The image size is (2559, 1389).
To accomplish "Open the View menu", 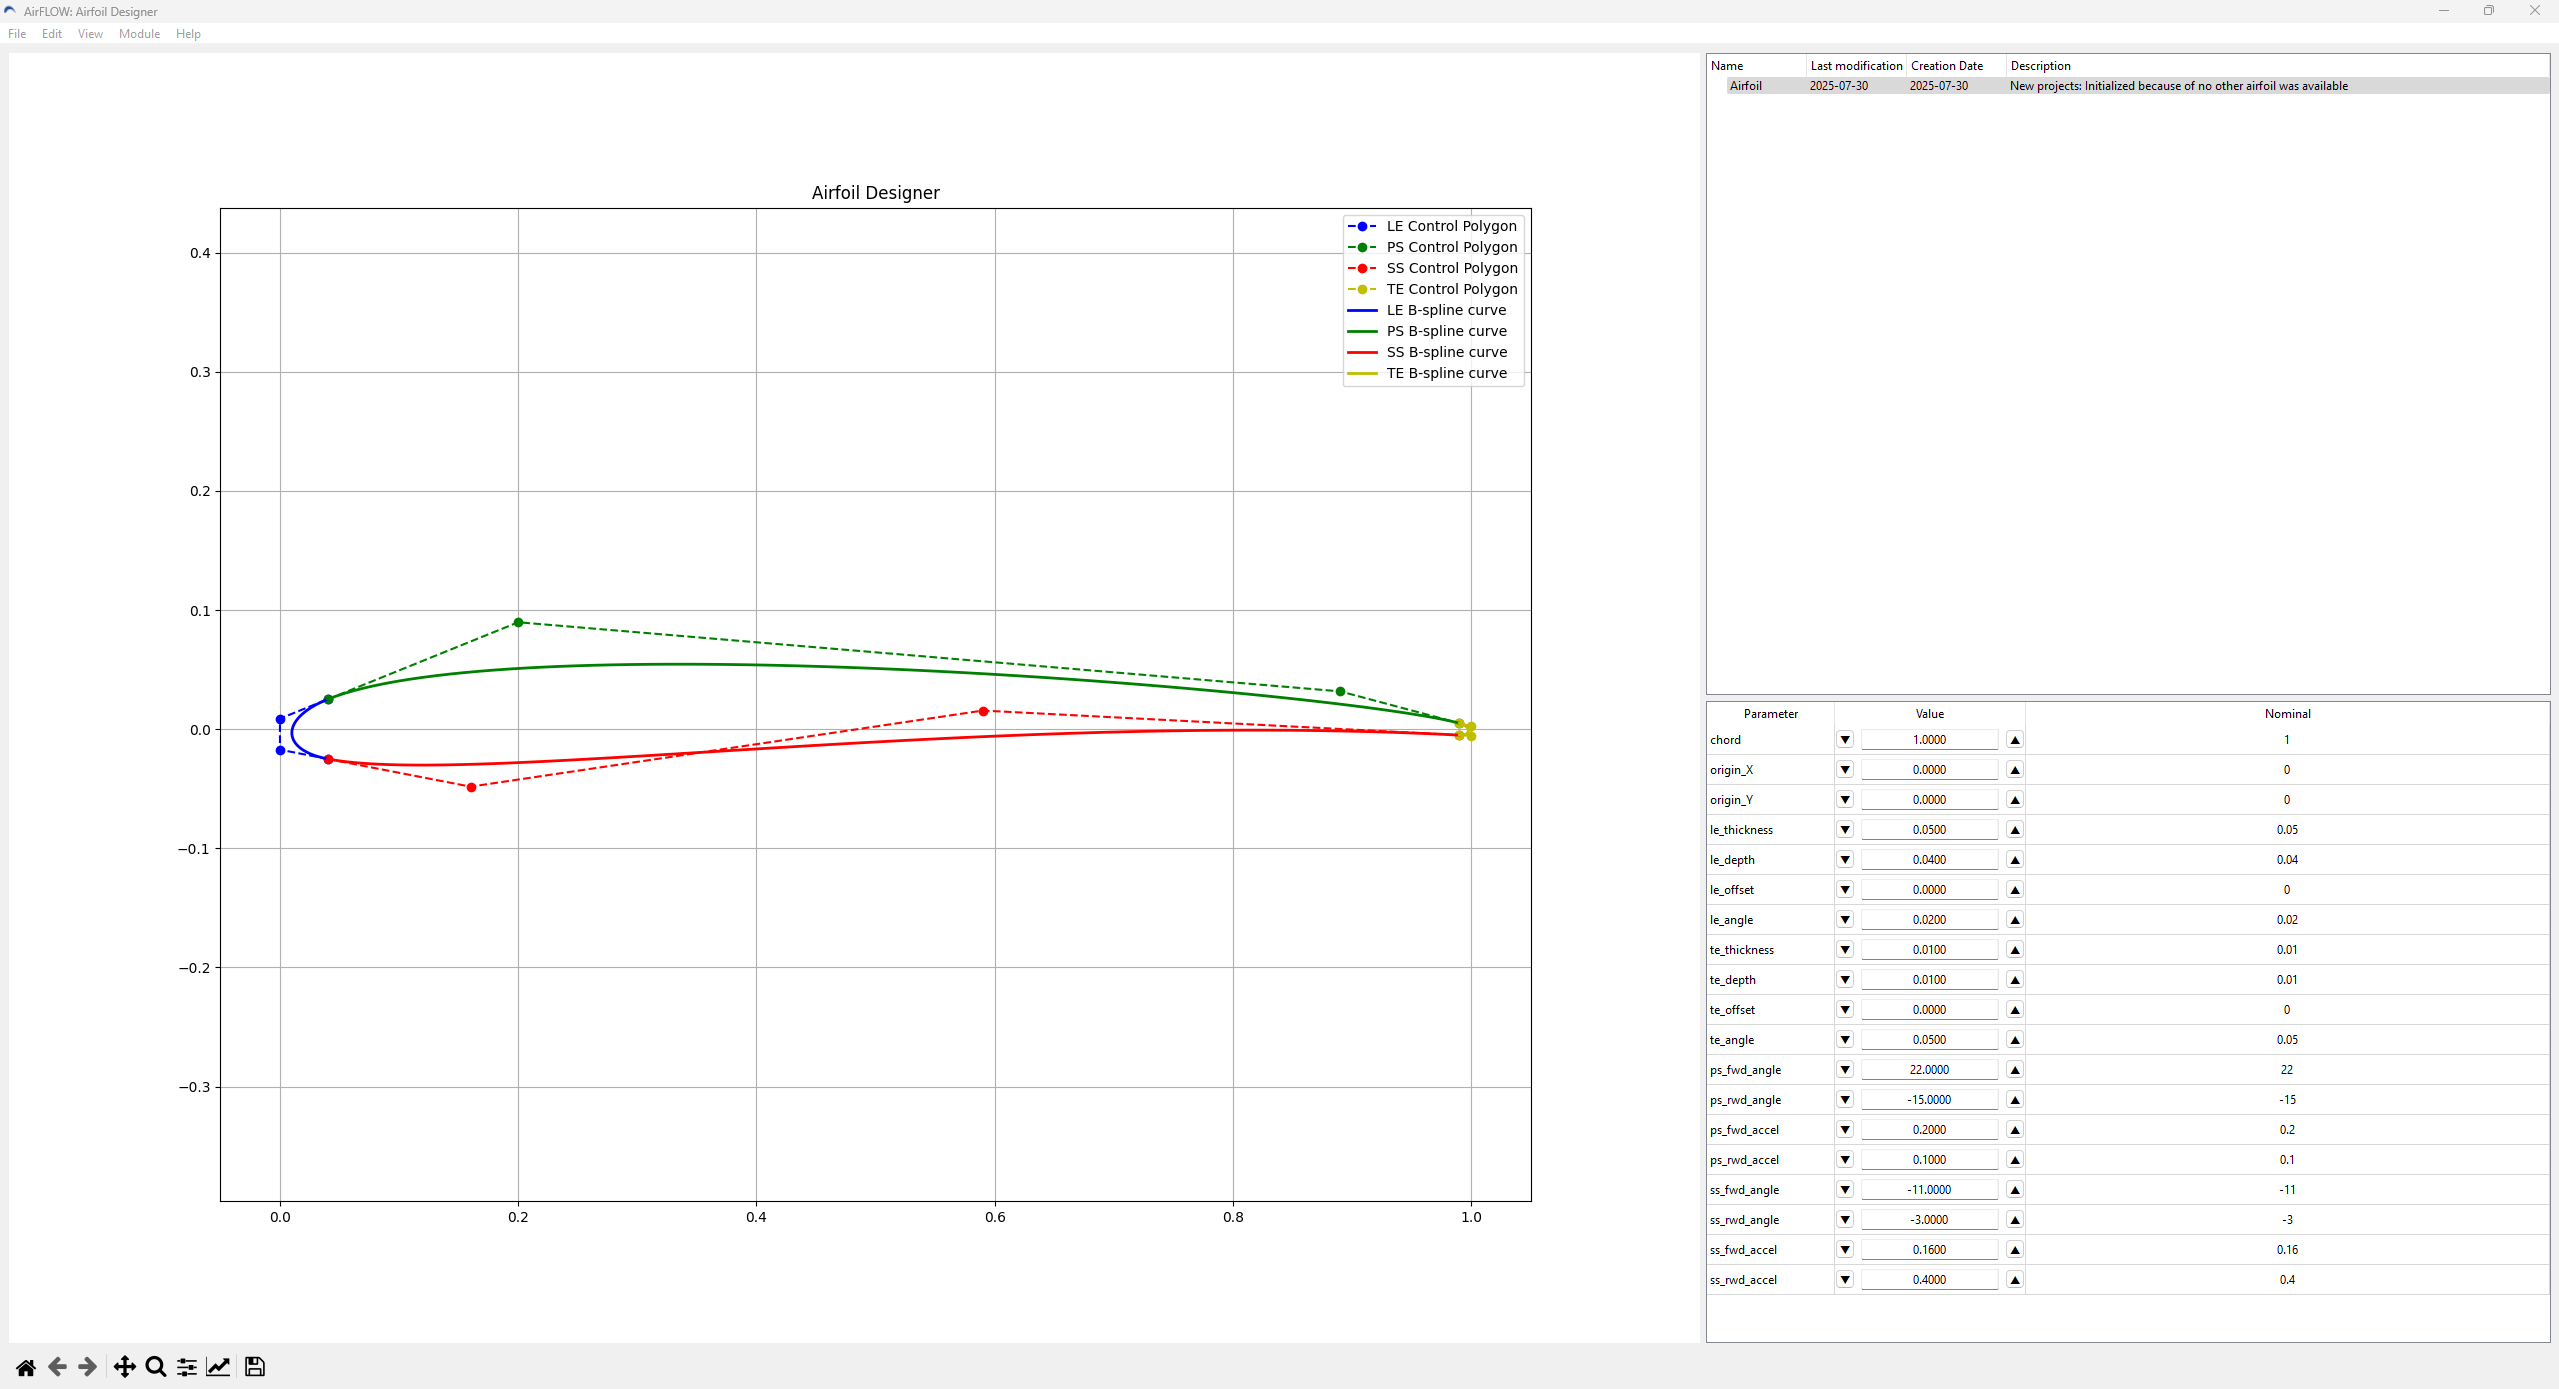I will (x=90, y=33).
